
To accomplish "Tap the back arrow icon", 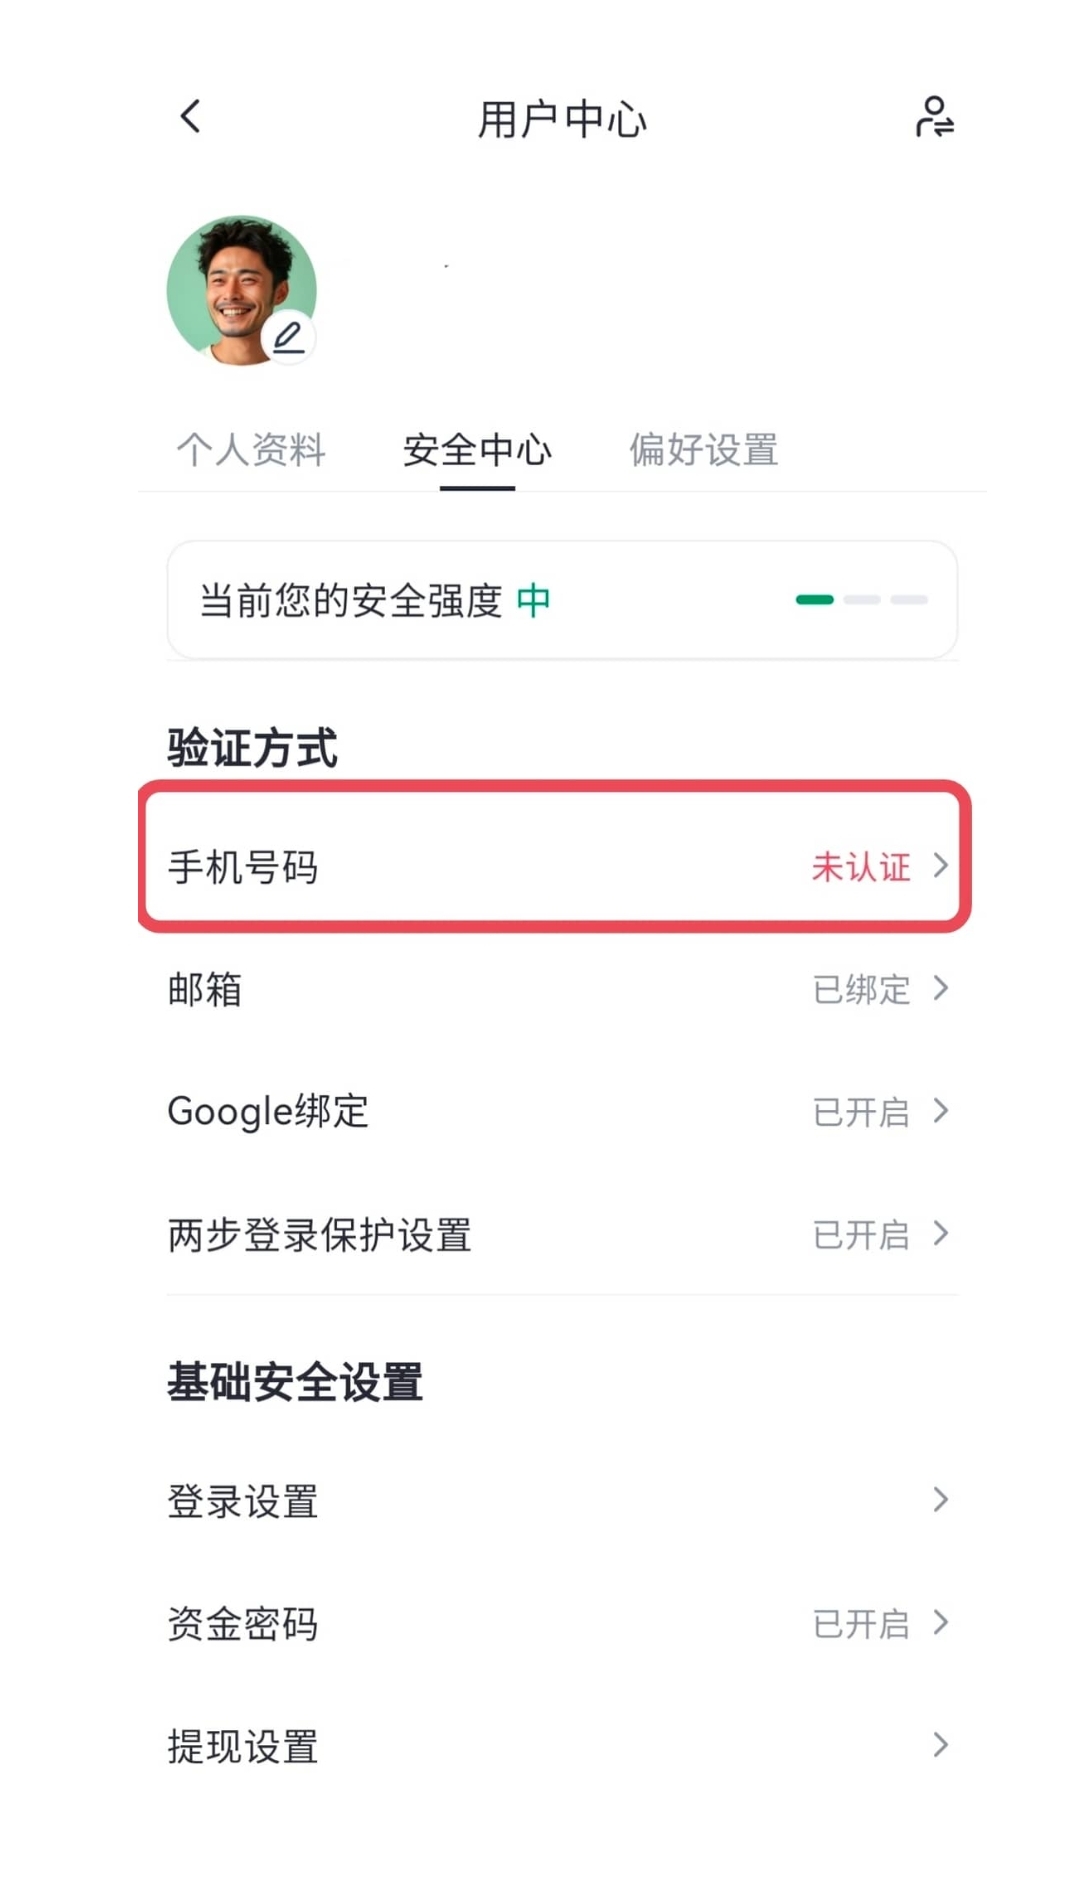I will (191, 117).
